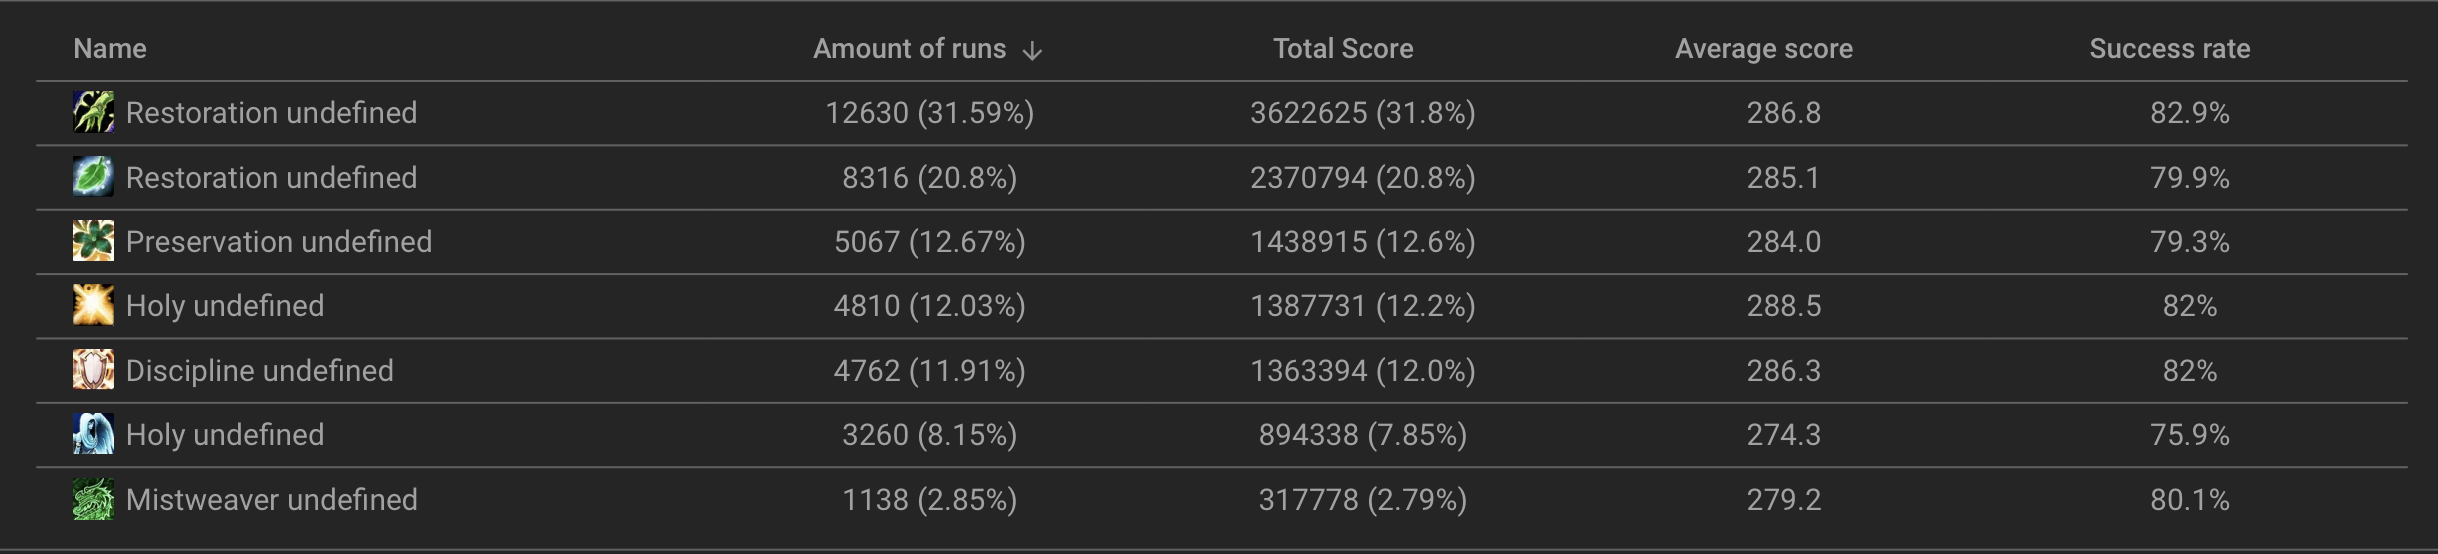This screenshot has height=554, width=2438.
Task: Select the Preservation undefined row name
Action: pyautogui.click(x=279, y=242)
